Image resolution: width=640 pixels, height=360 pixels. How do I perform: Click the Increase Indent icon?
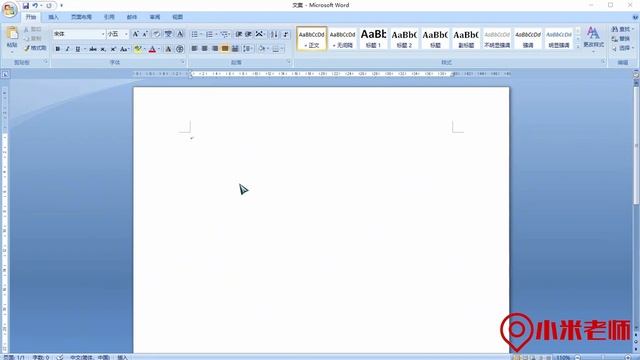(x=248, y=34)
